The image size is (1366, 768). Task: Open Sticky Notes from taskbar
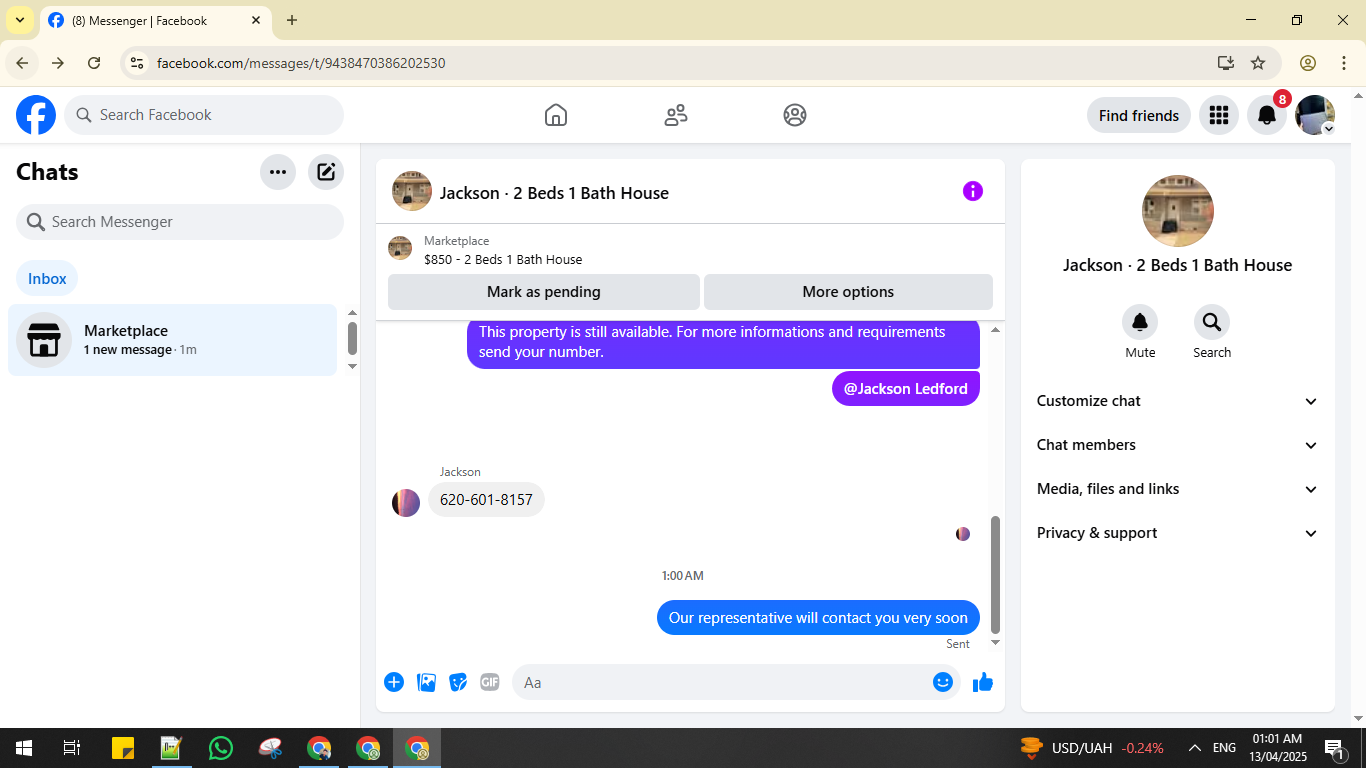(x=123, y=748)
